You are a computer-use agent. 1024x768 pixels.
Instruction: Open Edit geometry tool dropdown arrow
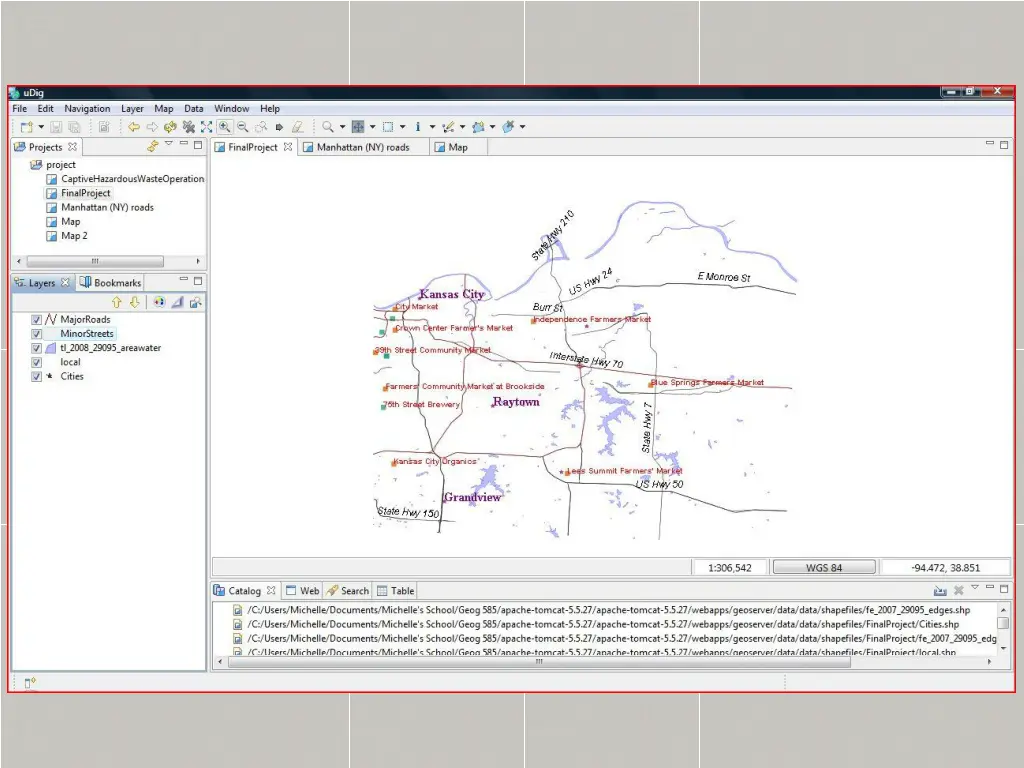462,127
